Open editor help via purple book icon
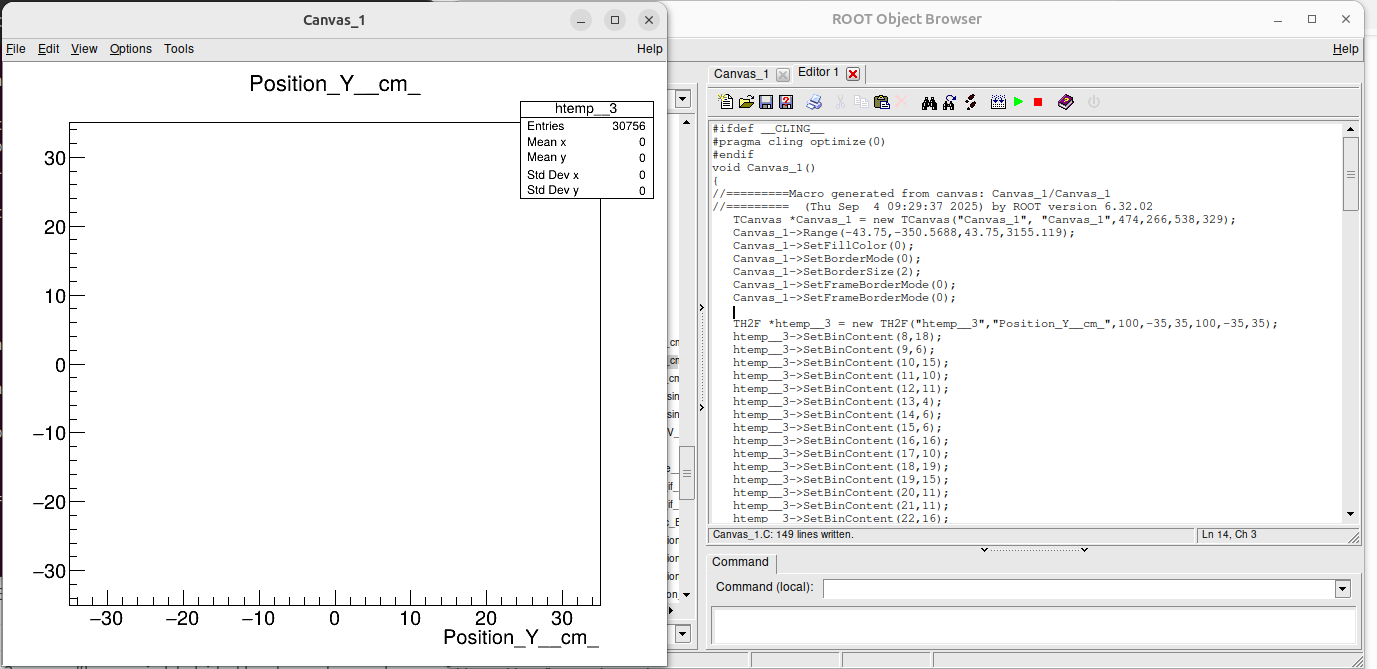Screen dimensions: 1377x669 point(1066,102)
